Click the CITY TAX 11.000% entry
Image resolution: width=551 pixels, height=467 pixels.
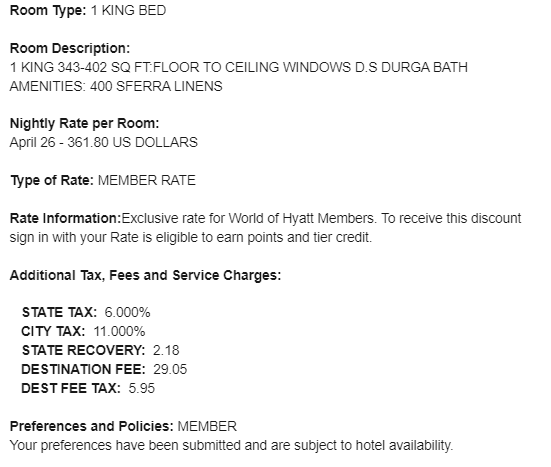(83, 331)
